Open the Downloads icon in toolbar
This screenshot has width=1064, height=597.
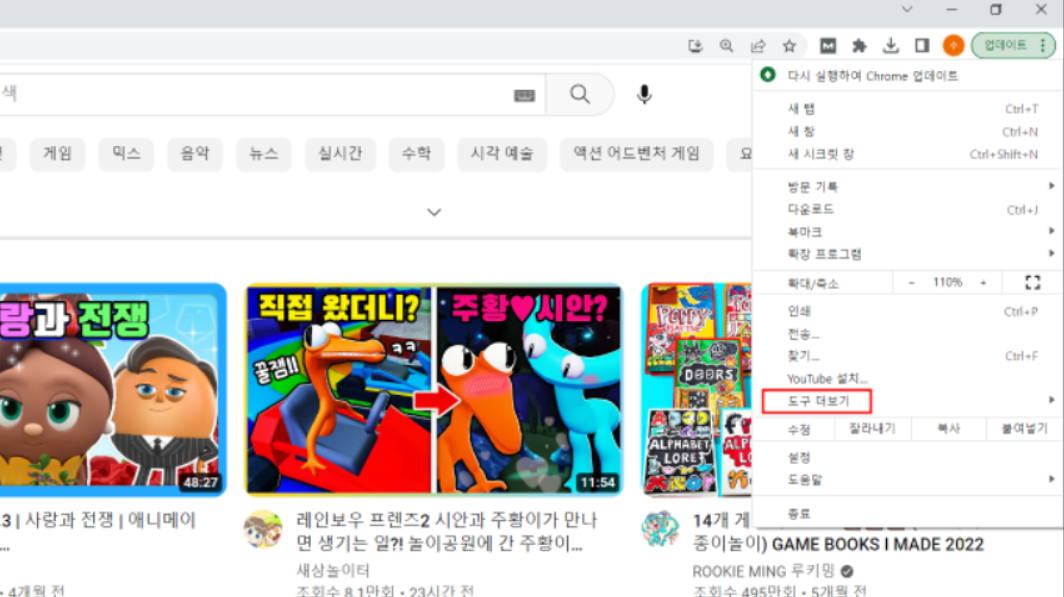click(890, 46)
